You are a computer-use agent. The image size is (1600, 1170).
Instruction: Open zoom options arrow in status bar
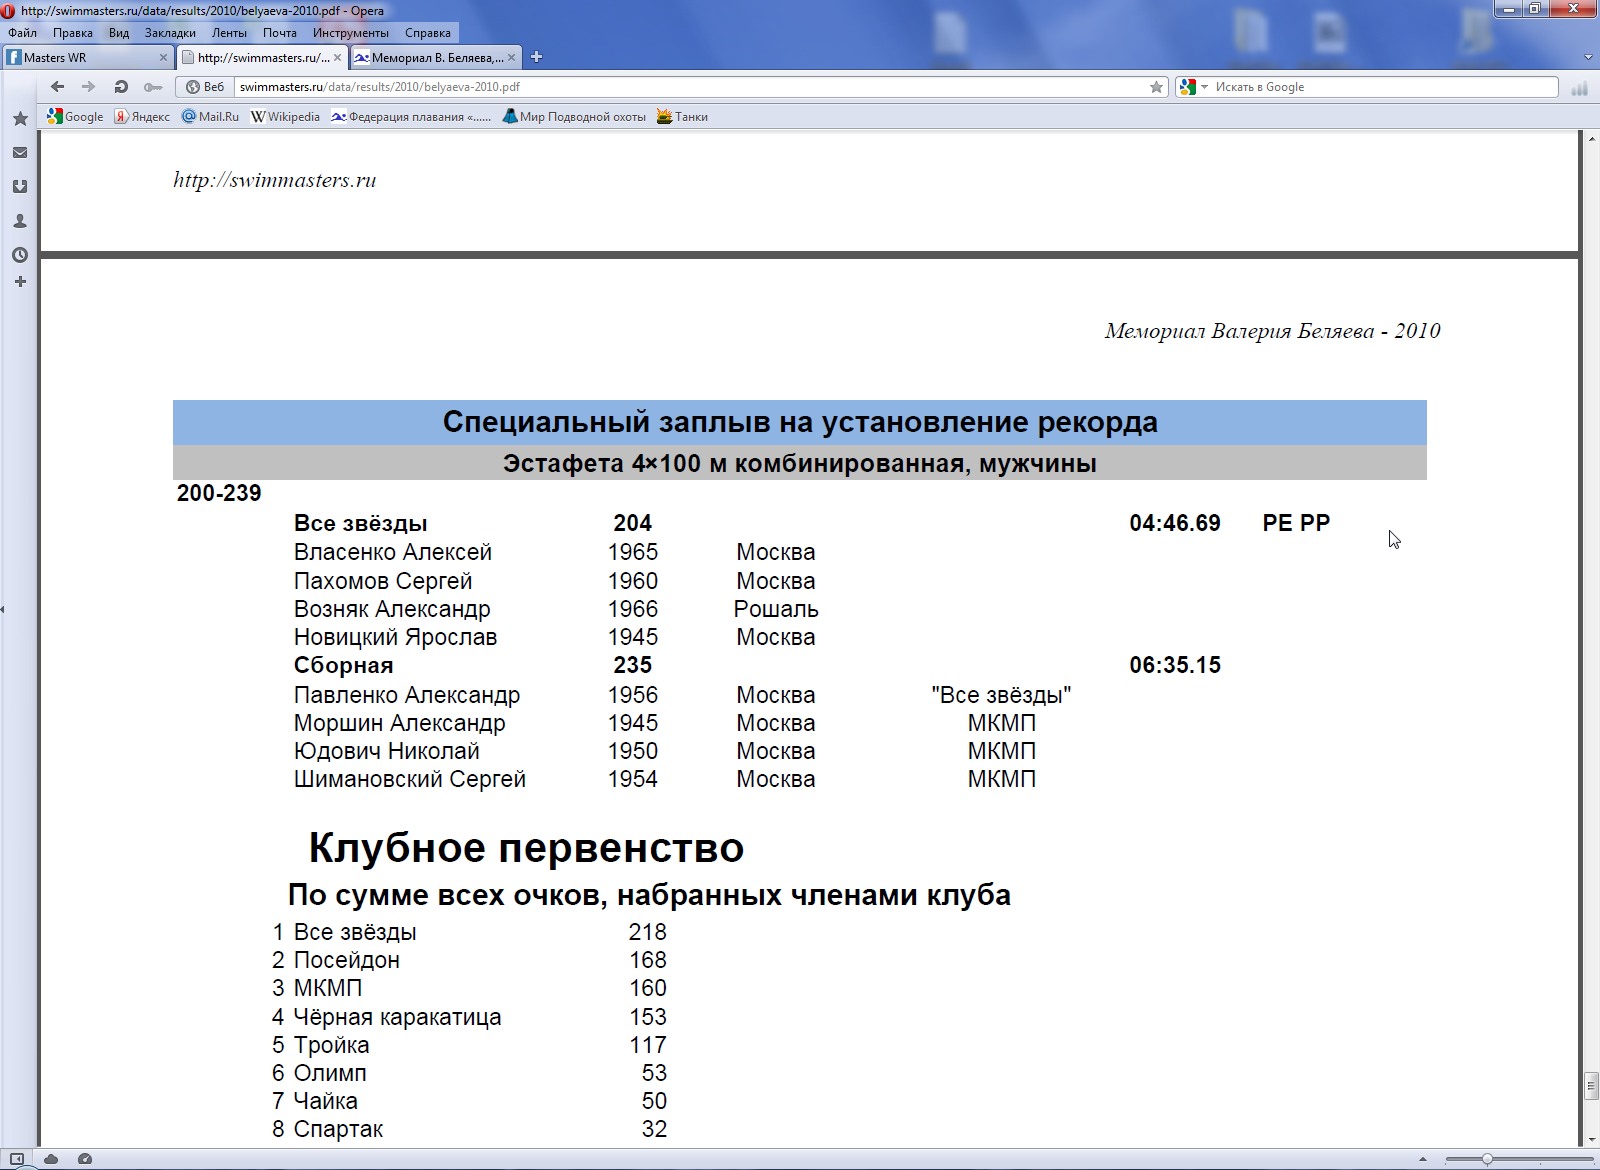click(x=1423, y=1160)
